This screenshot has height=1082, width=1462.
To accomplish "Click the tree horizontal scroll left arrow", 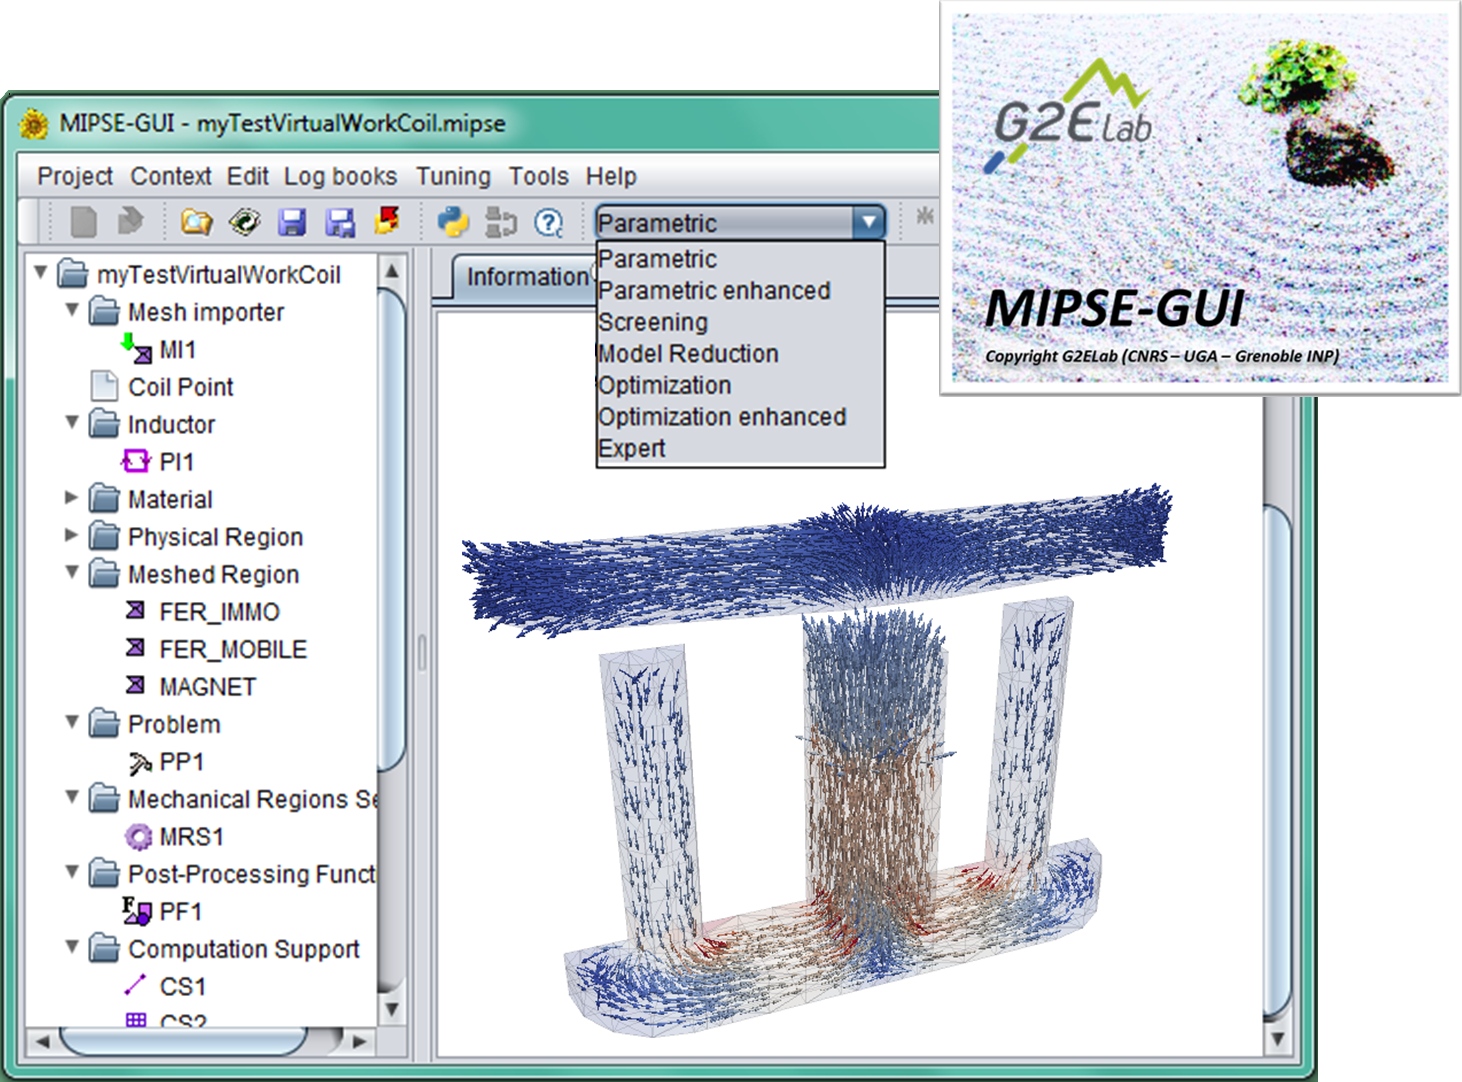I will coord(42,1042).
